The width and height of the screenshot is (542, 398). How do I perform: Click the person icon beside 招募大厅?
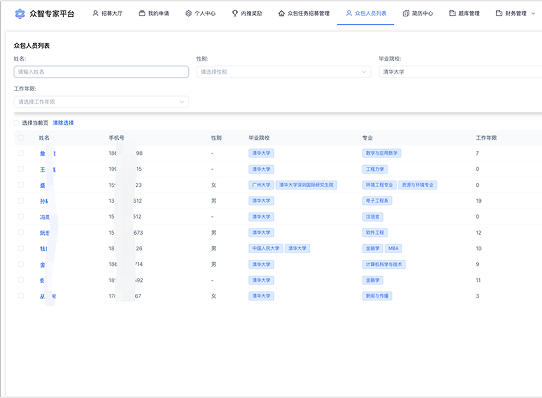coord(95,13)
